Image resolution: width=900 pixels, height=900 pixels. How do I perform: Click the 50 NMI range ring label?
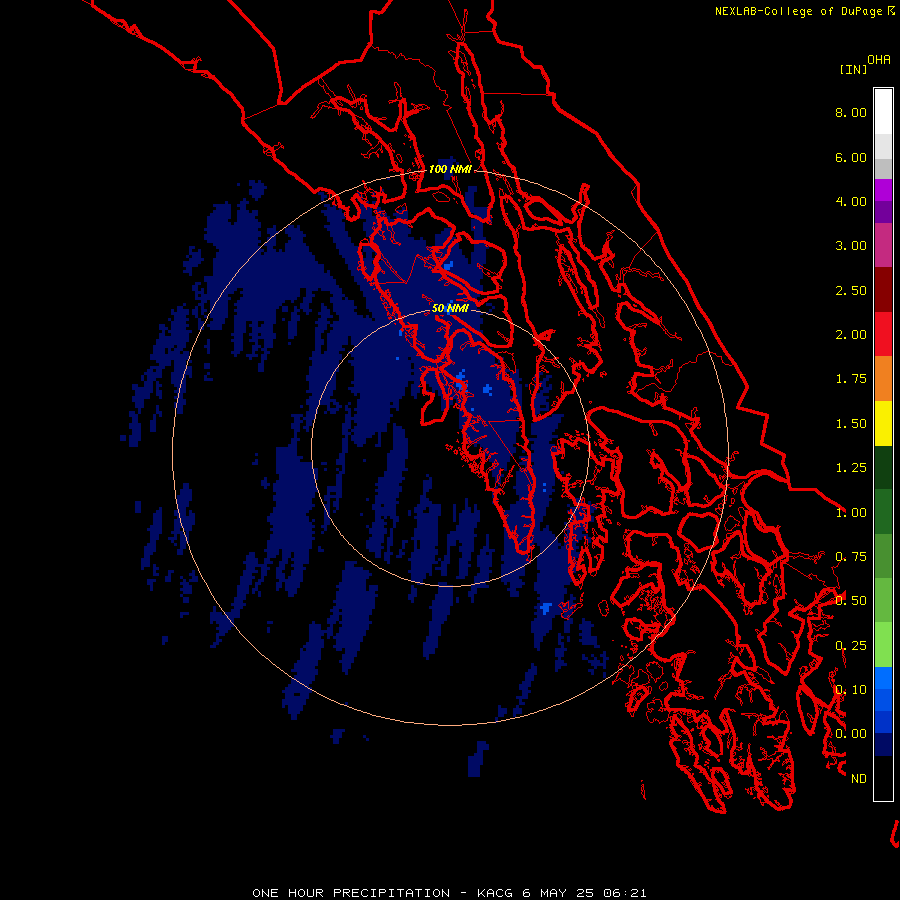click(450, 308)
